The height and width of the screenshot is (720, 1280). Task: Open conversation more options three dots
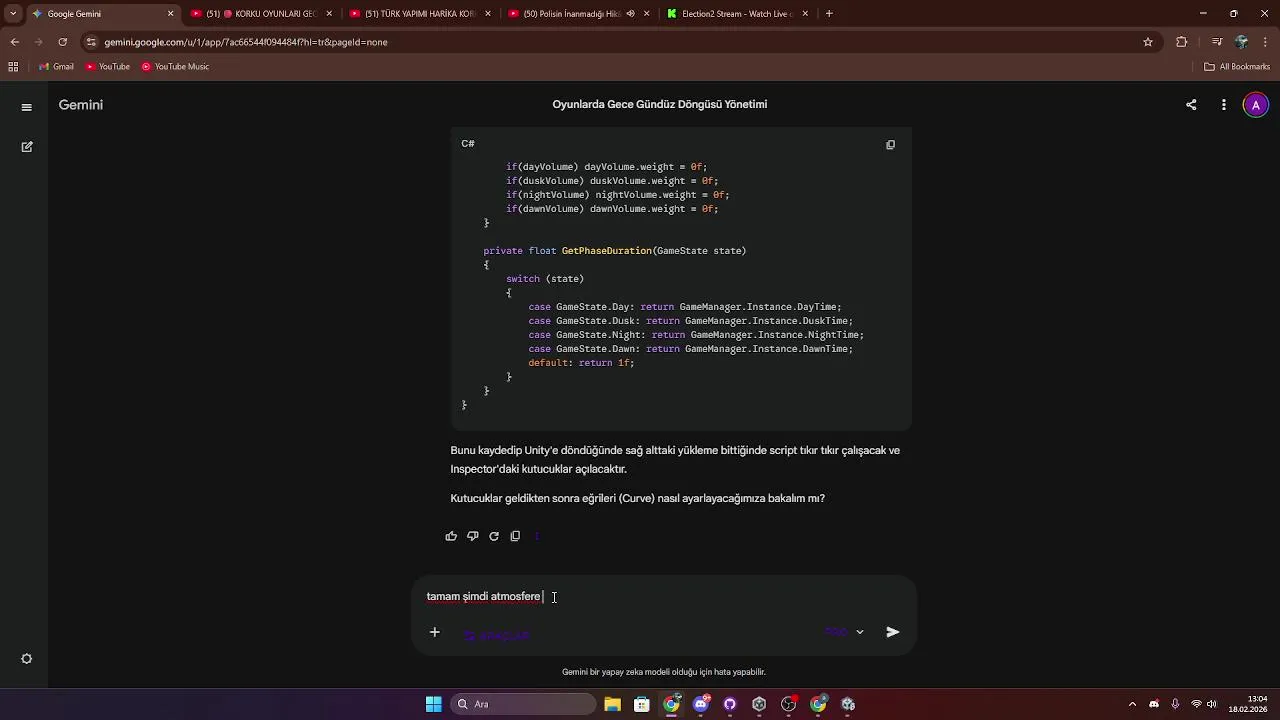point(1223,105)
